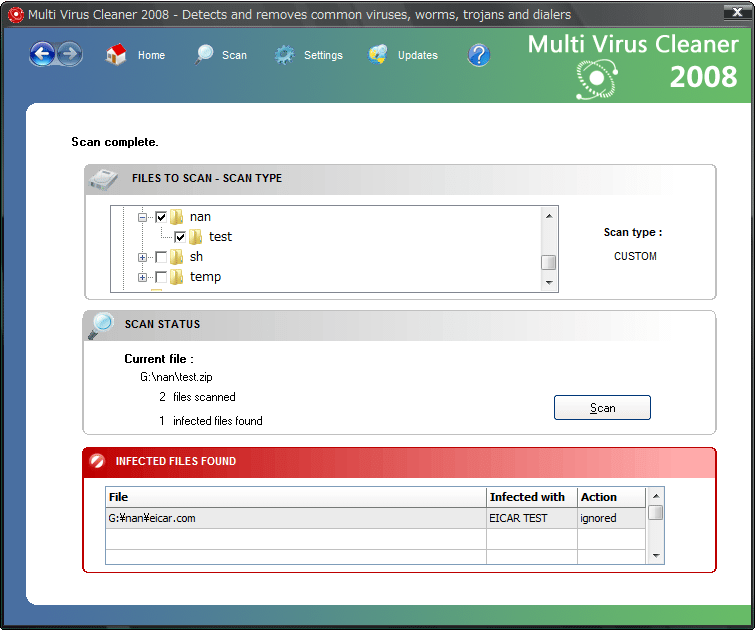Click the Infected with column header
The width and height of the screenshot is (755, 630).
(532, 497)
